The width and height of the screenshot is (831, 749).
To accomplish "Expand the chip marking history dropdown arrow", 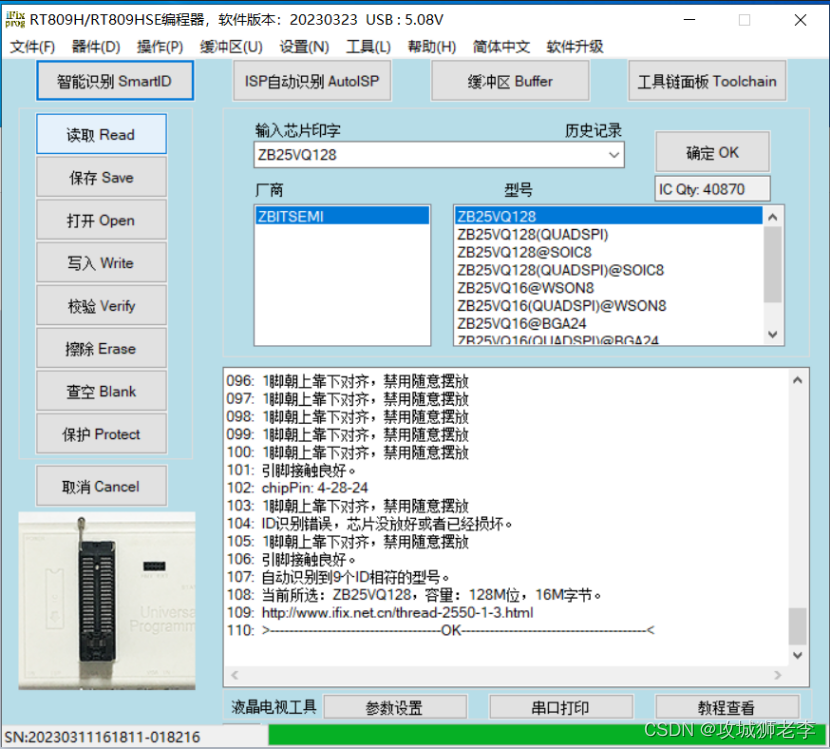I will click(614, 155).
